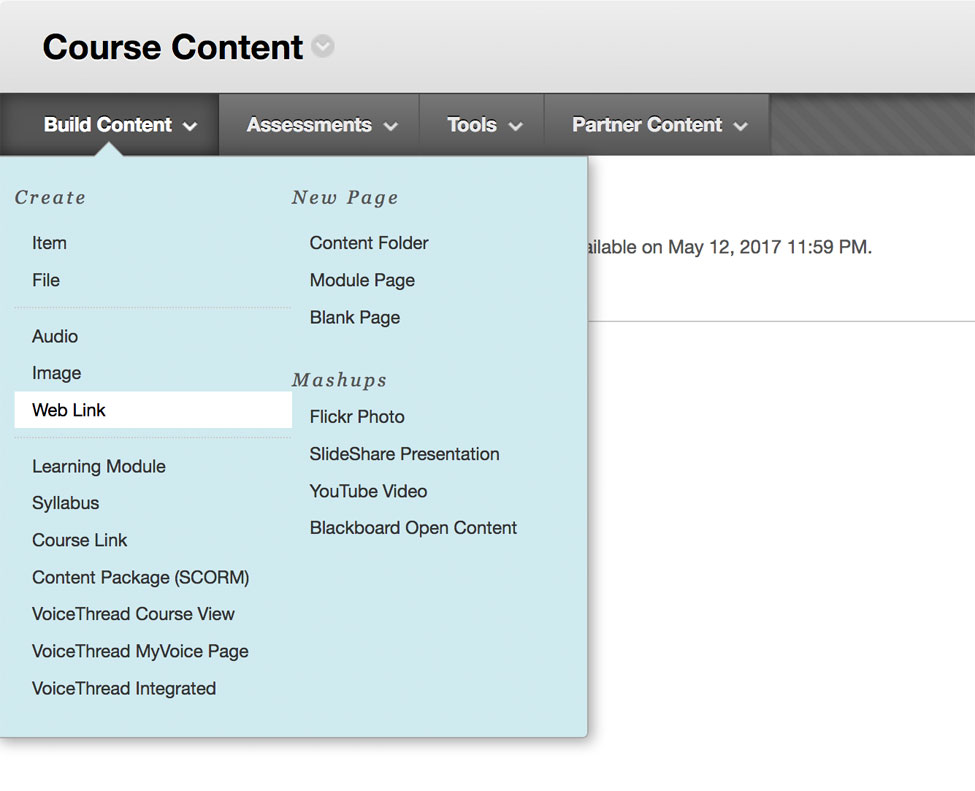Viewport: 975px width, 791px height.
Task: Select Item from the Create list
Action: tap(49, 243)
